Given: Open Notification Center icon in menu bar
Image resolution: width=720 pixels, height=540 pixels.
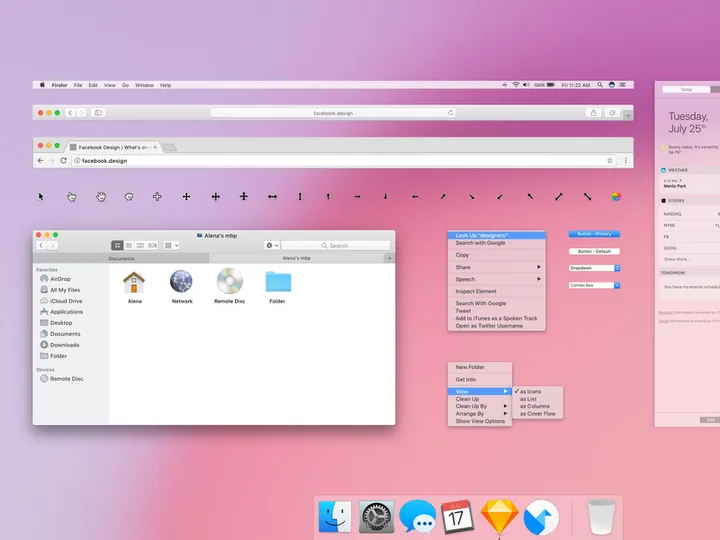Looking at the screenshot, I should point(623,85).
